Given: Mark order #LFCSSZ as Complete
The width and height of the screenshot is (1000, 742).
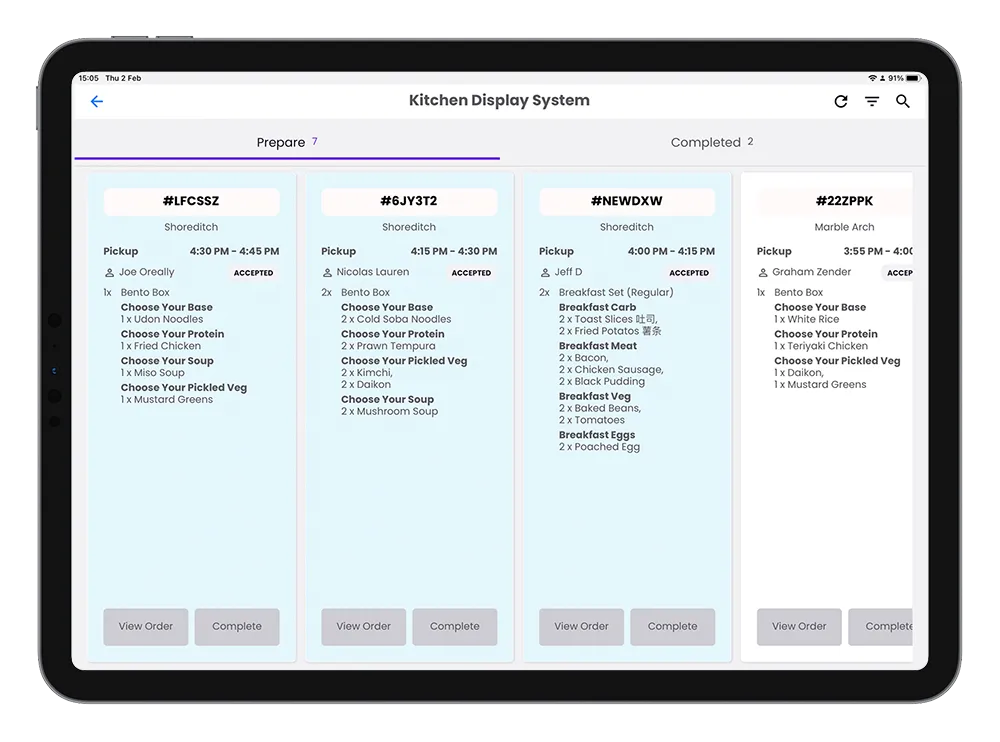Looking at the screenshot, I should click(x=237, y=627).
